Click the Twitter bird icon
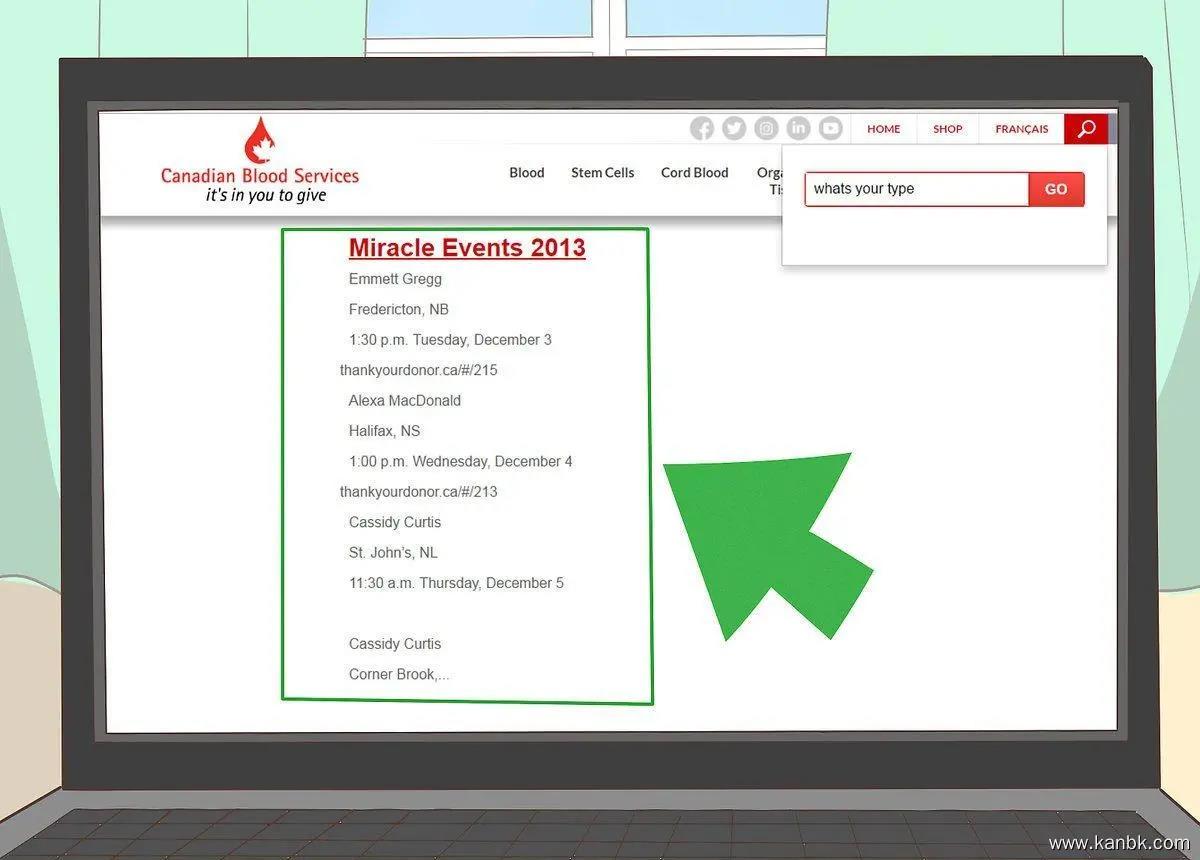The width and height of the screenshot is (1200, 860). tap(734, 129)
